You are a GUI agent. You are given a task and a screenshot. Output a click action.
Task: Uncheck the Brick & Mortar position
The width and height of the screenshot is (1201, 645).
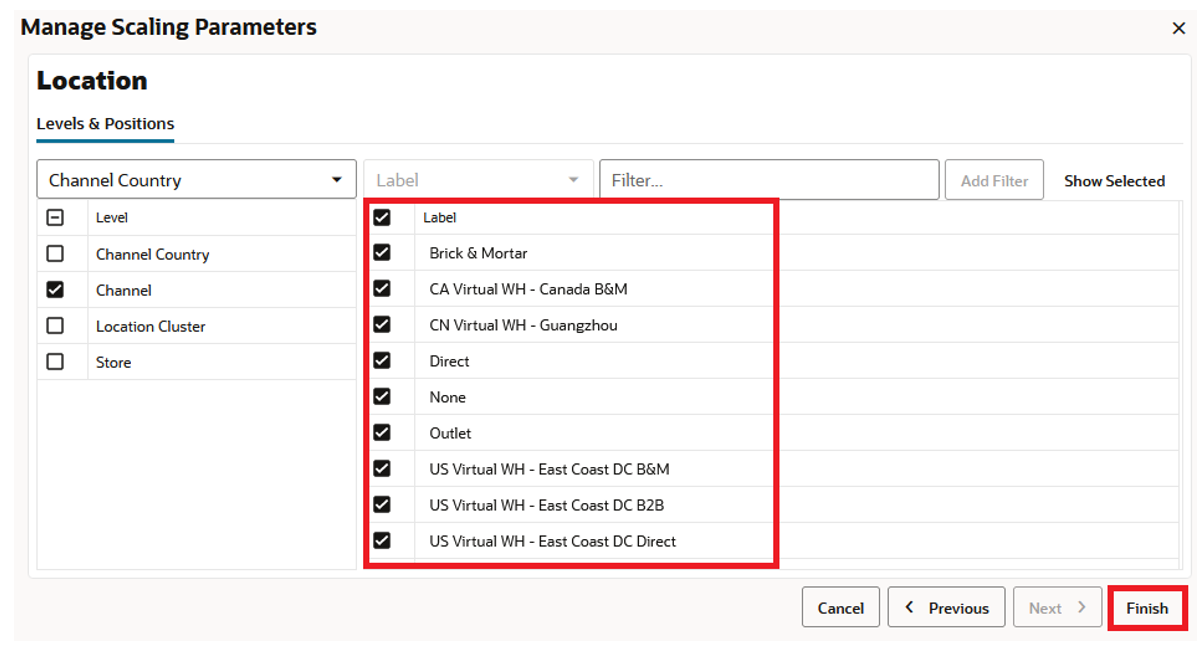coord(382,252)
